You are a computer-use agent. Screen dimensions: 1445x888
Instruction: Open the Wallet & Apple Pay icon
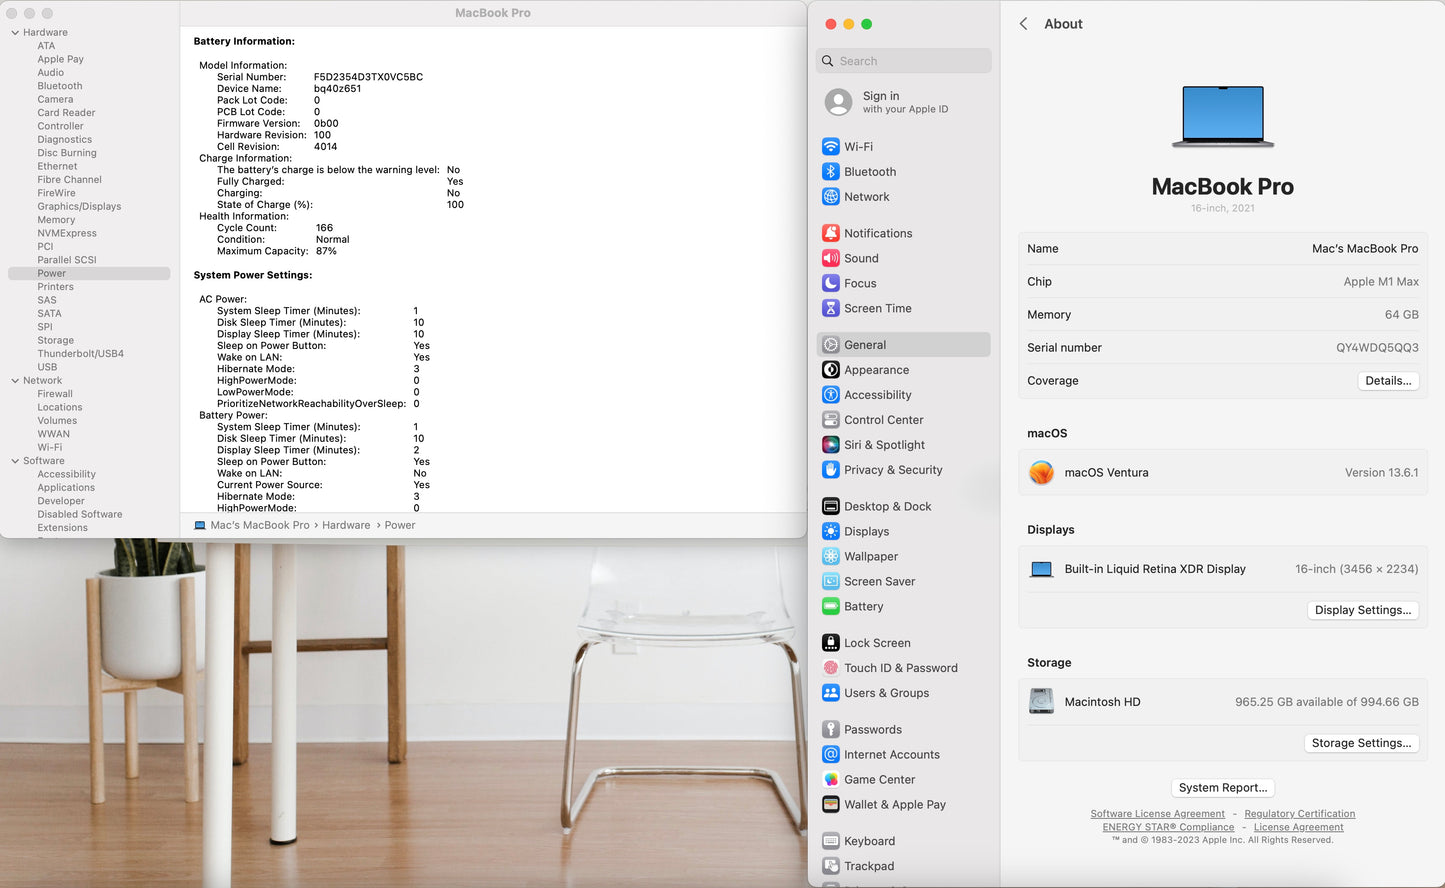(x=831, y=804)
